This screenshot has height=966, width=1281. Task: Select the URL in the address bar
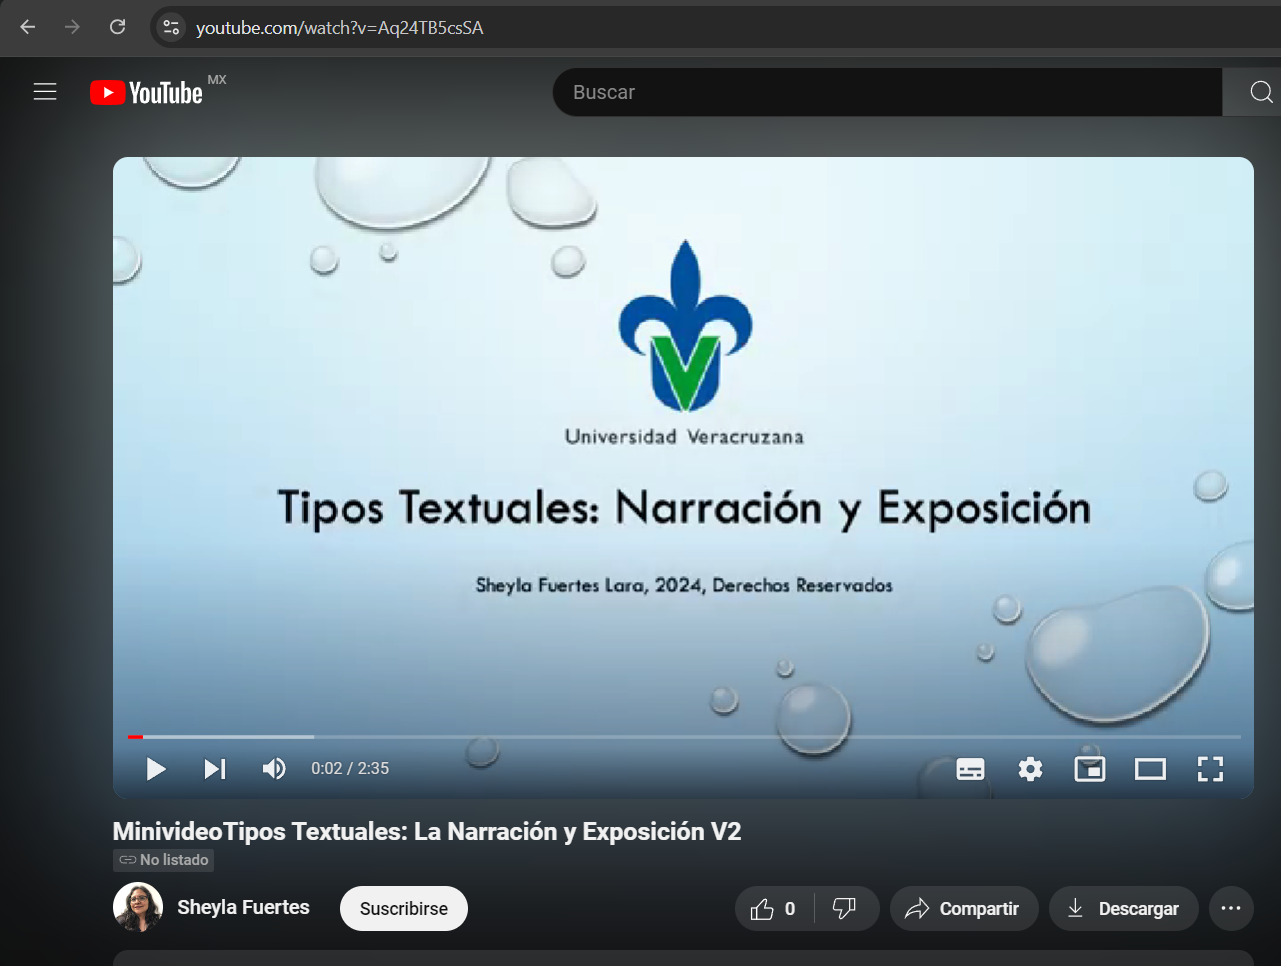tap(340, 28)
